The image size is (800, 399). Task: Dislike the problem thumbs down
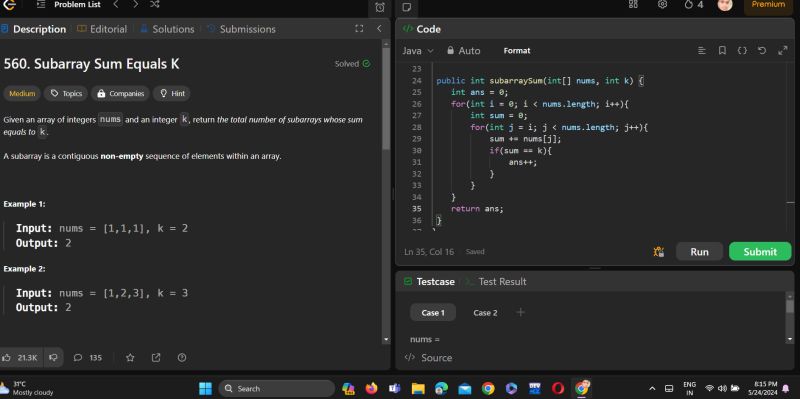53,358
